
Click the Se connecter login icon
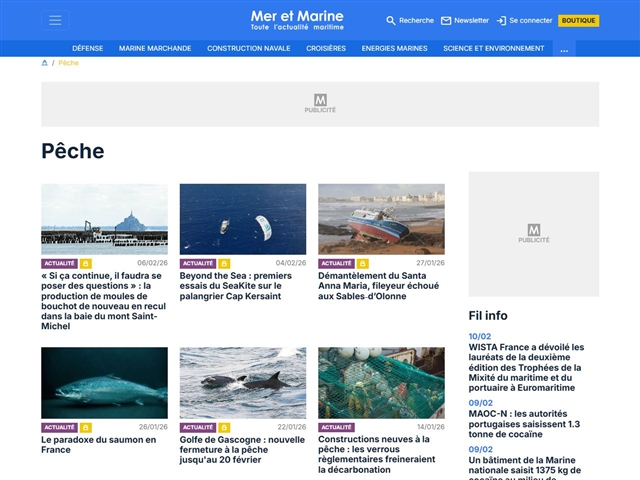pos(501,20)
